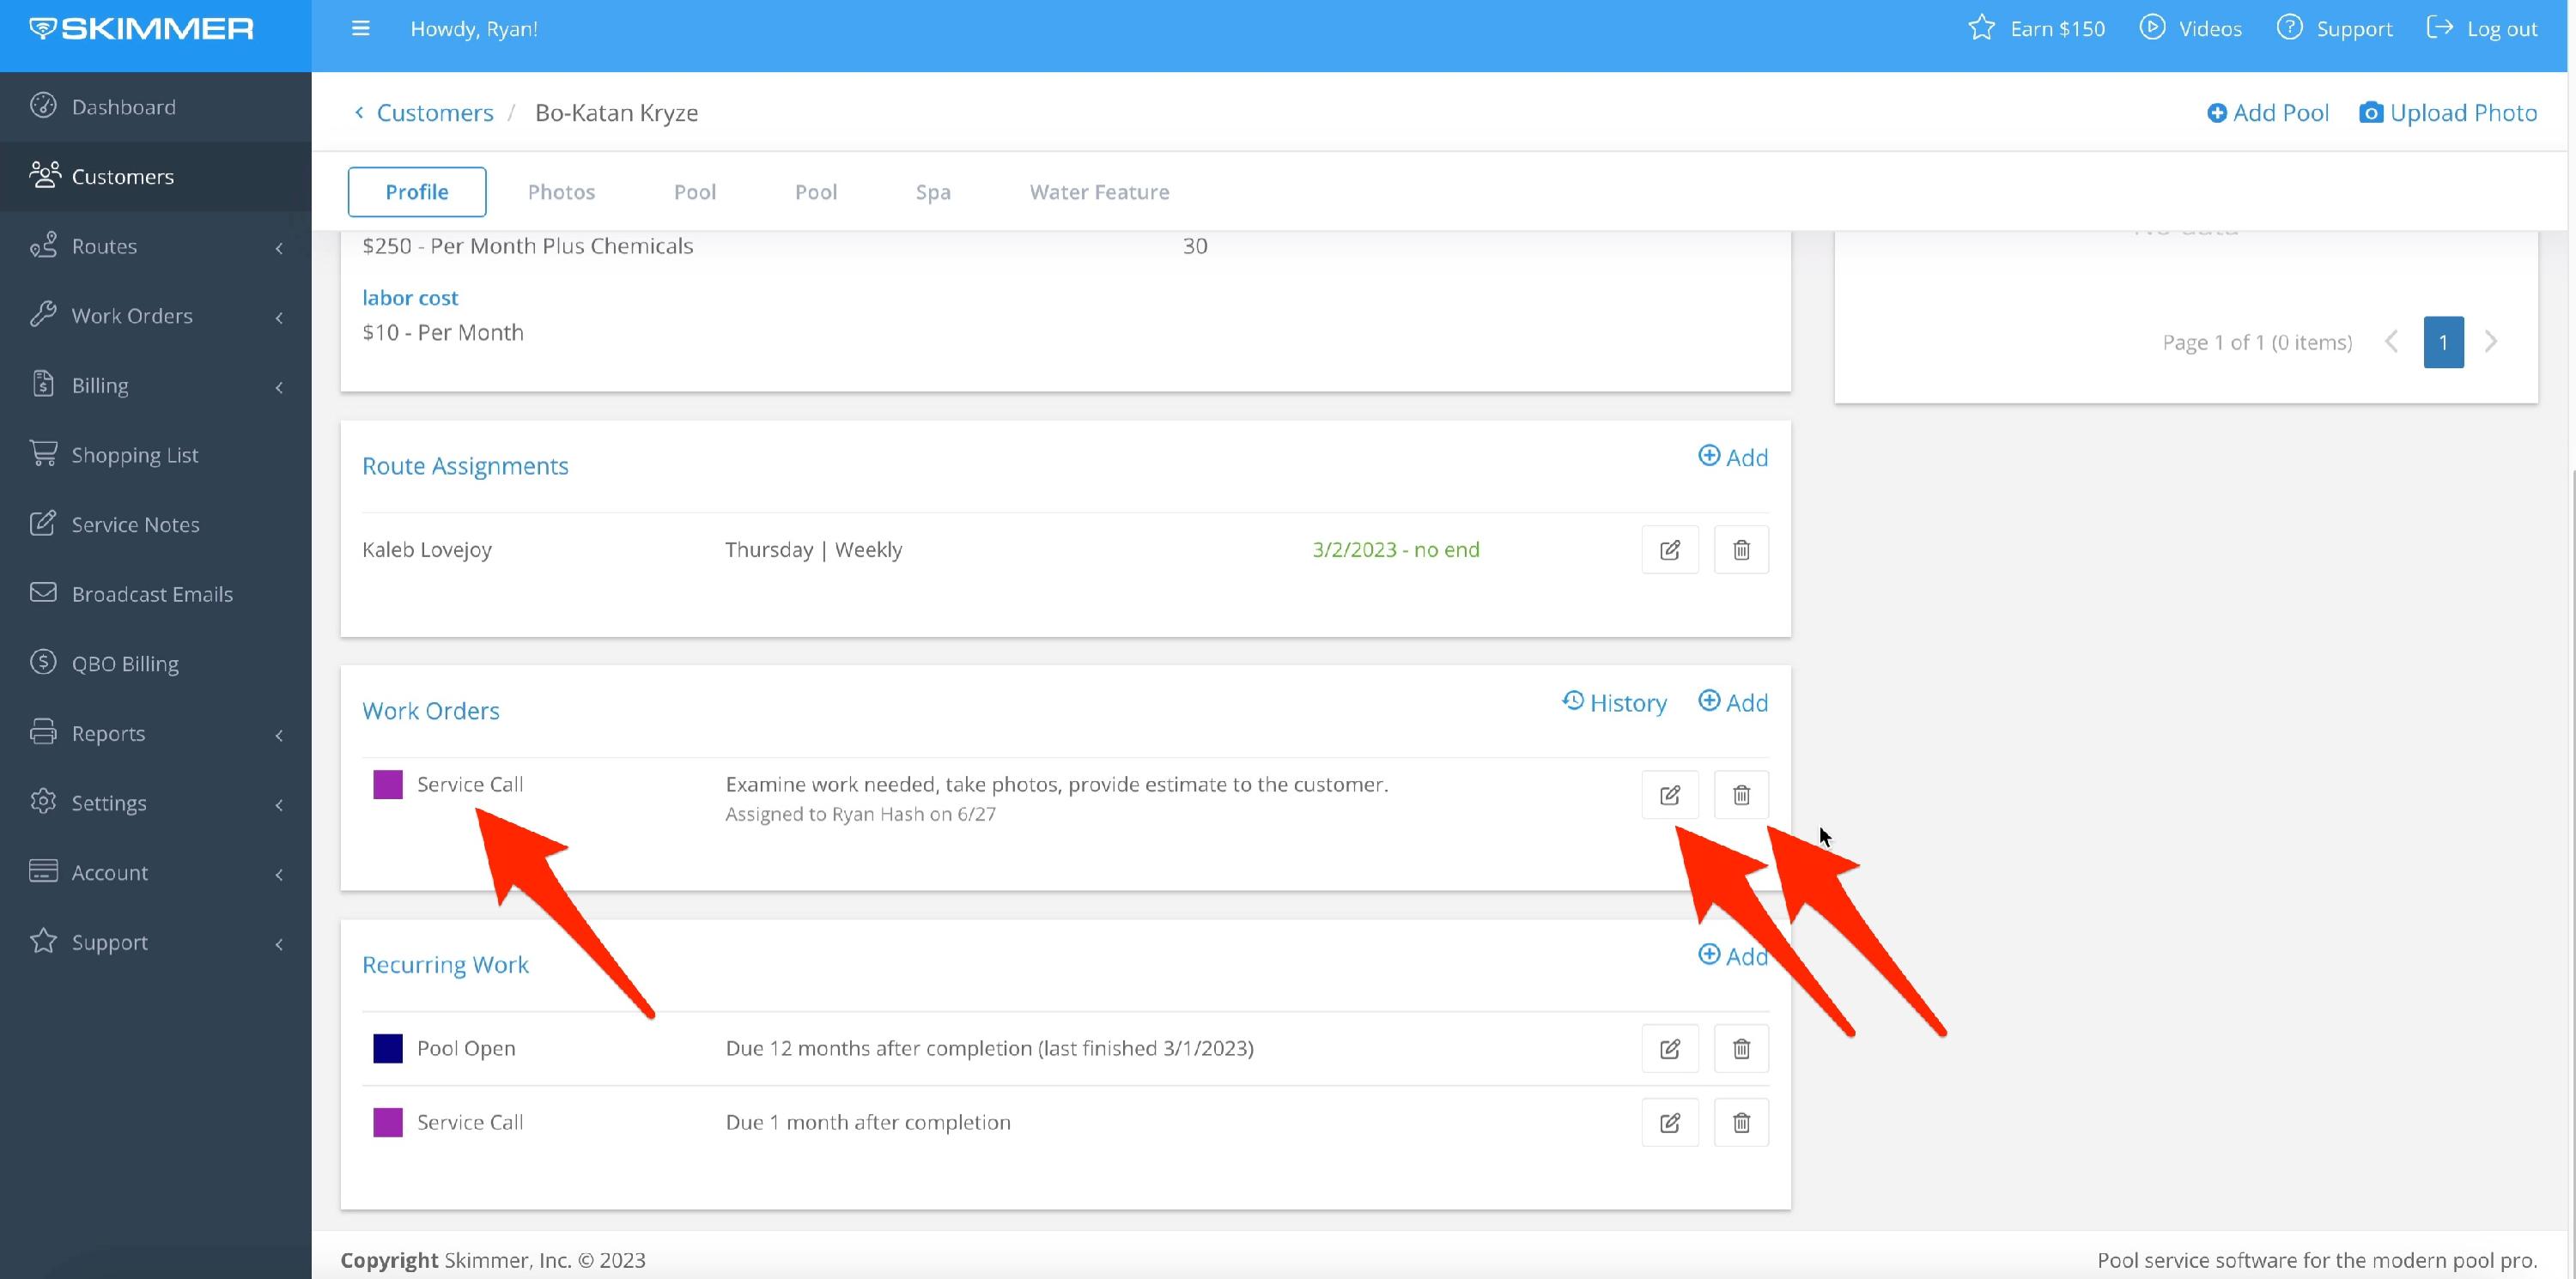Go back to Customers breadcrumb link
This screenshot has height=1279, width=2576.
434,113
